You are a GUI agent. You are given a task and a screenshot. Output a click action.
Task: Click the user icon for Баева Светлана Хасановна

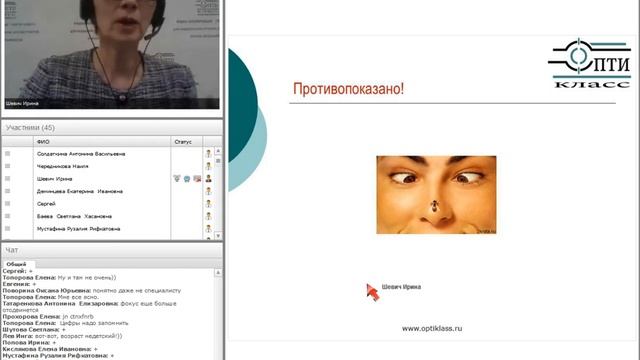(209, 216)
